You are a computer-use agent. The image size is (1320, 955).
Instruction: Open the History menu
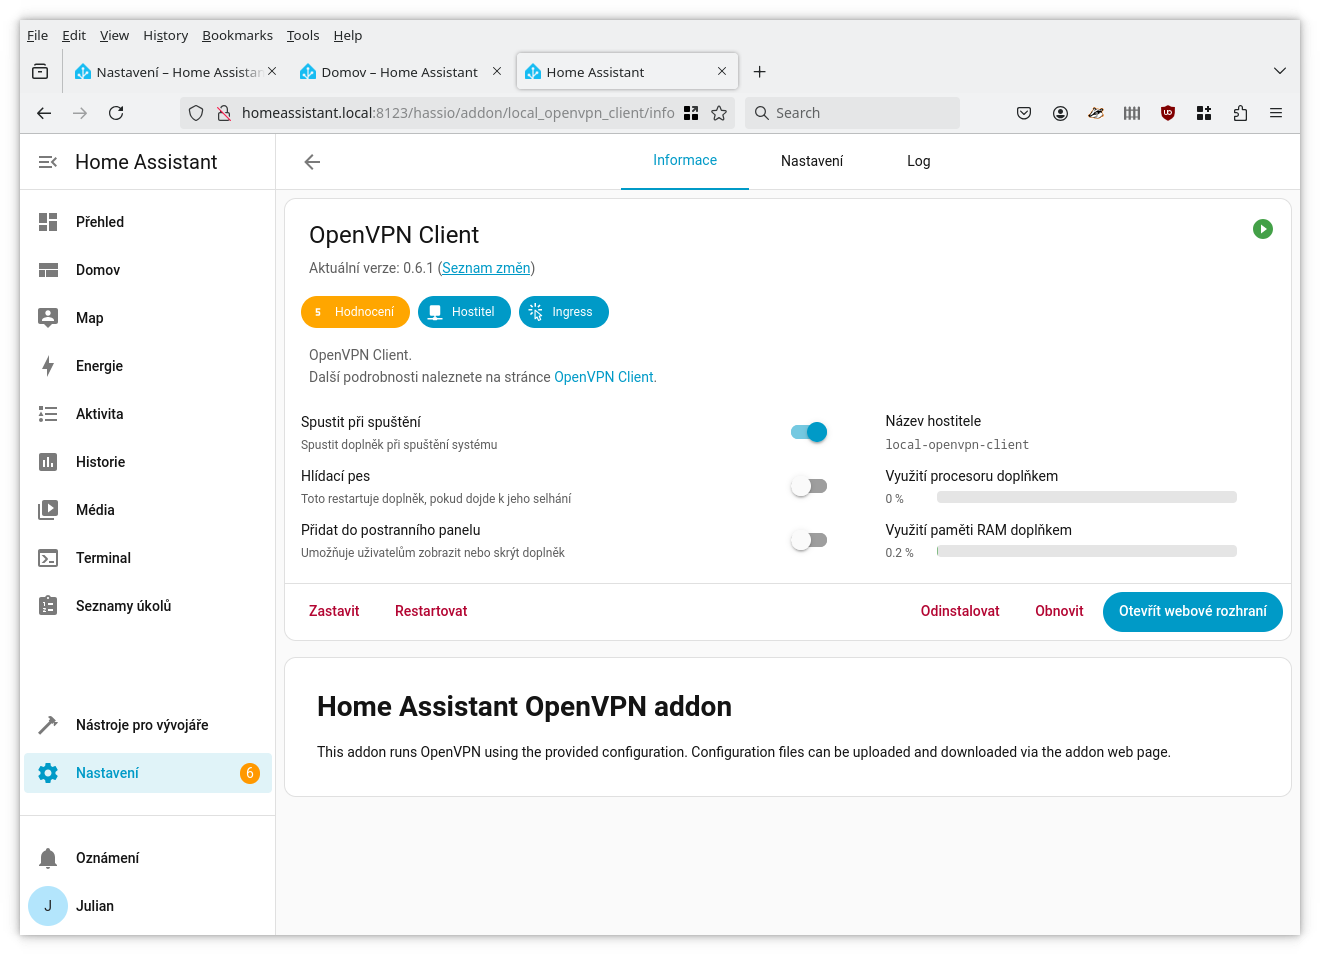point(165,35)
